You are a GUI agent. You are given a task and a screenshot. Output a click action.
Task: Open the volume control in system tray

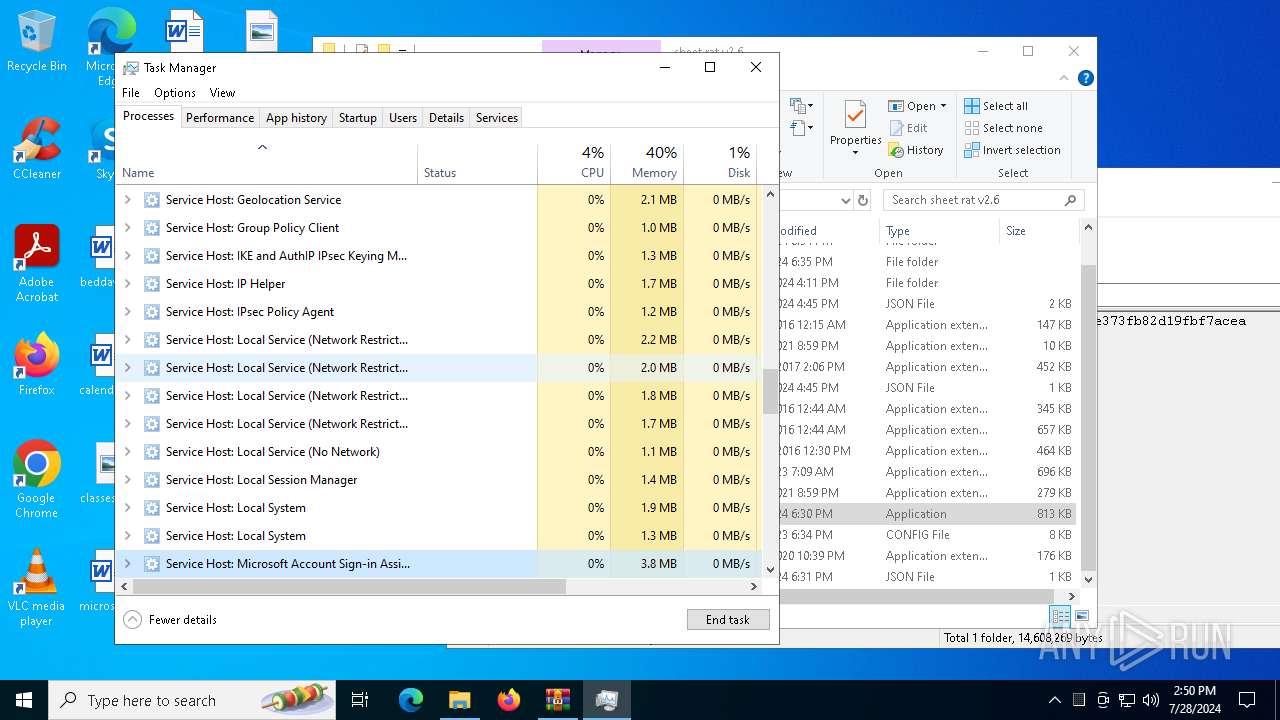pyautogui.click(x=1150, y=700)
